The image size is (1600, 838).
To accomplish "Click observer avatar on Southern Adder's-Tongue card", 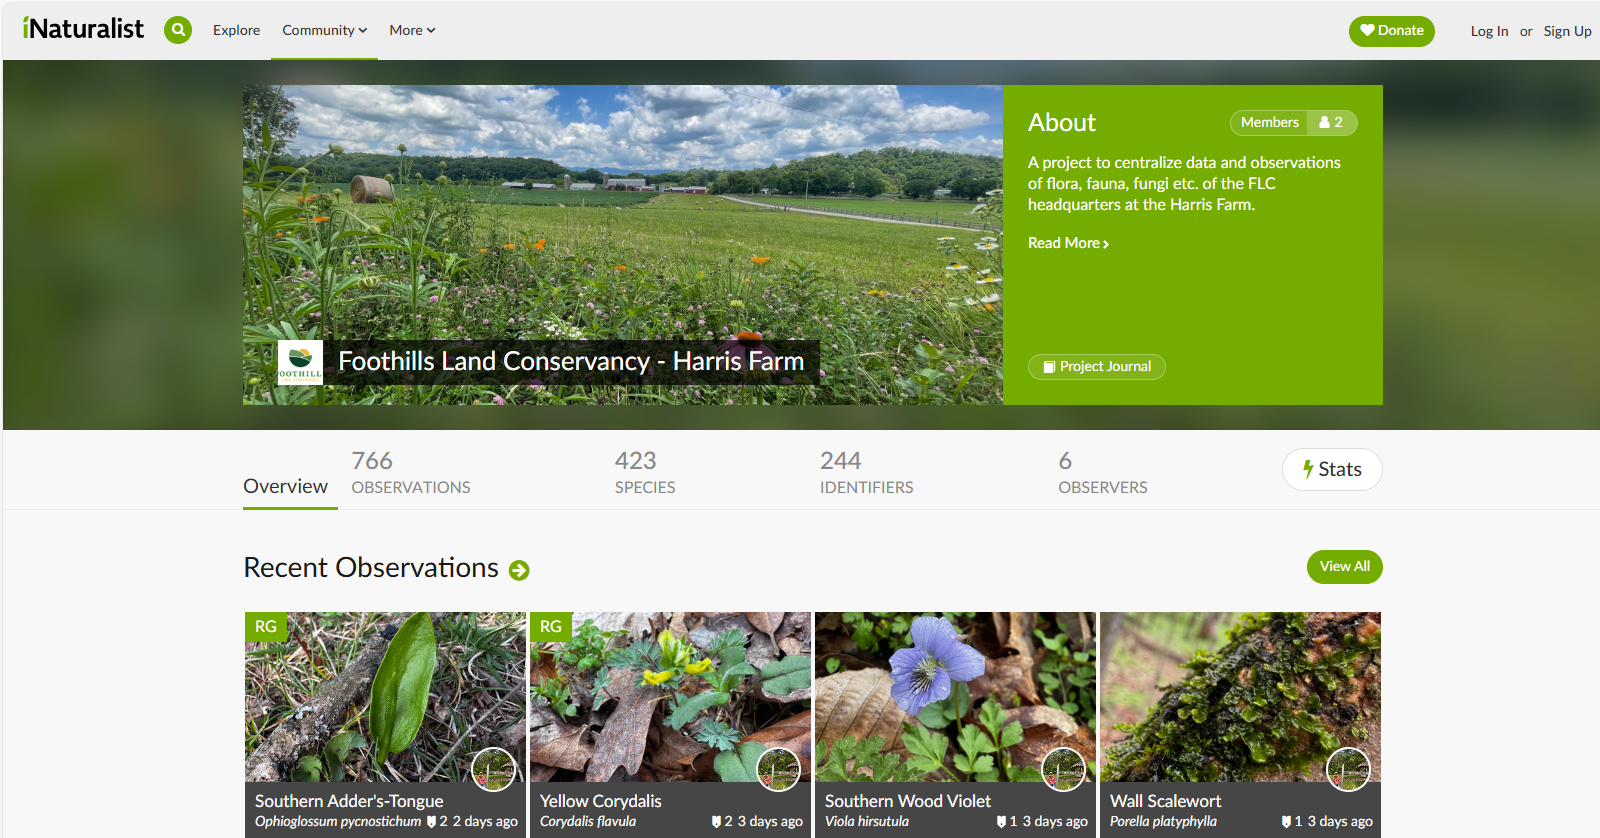I will point(493,769).
